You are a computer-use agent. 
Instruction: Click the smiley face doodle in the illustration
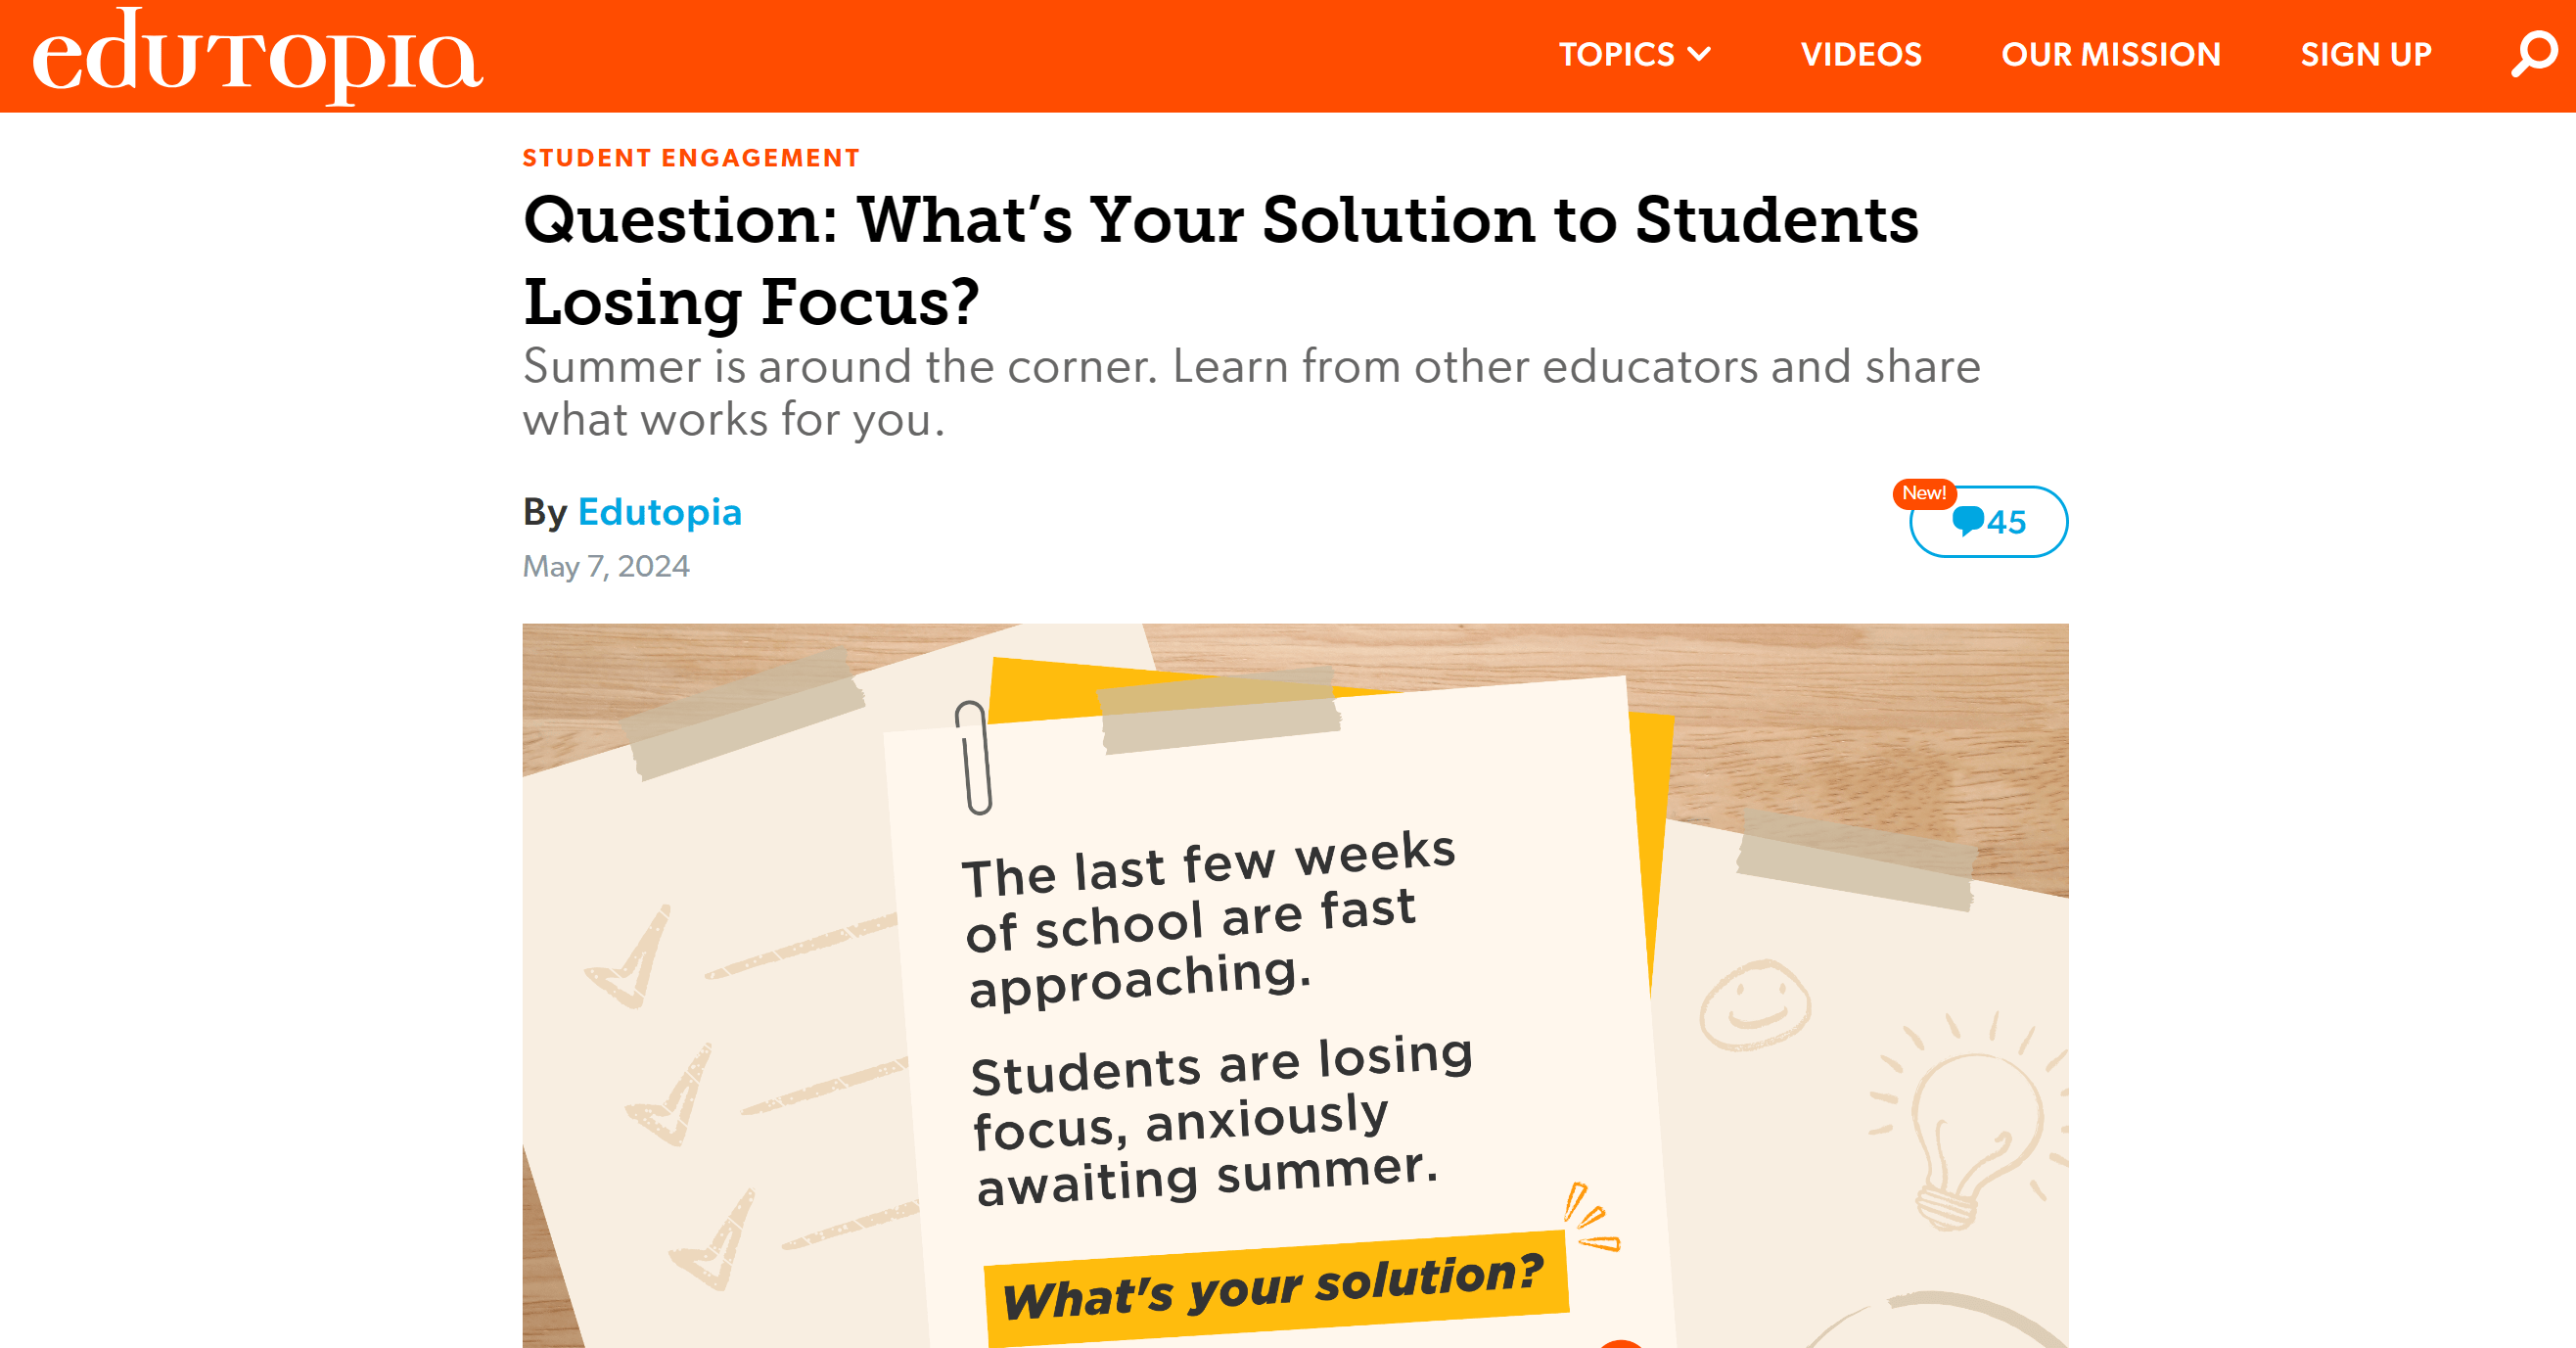click(x=1754, y=1004)
